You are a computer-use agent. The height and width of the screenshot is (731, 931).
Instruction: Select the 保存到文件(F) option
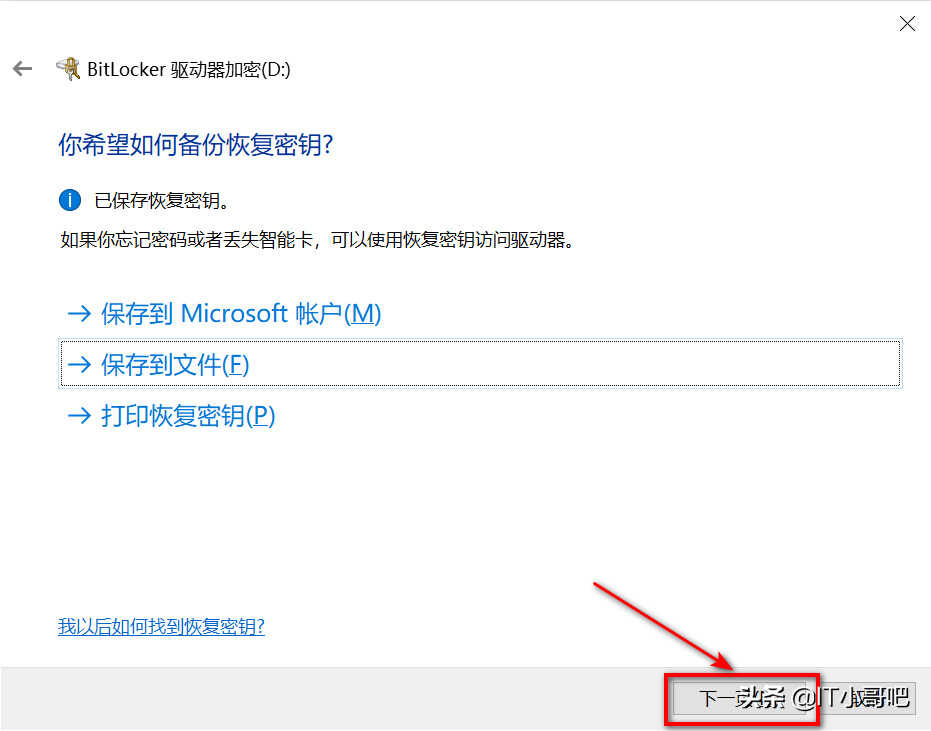(x=480, y=363)
